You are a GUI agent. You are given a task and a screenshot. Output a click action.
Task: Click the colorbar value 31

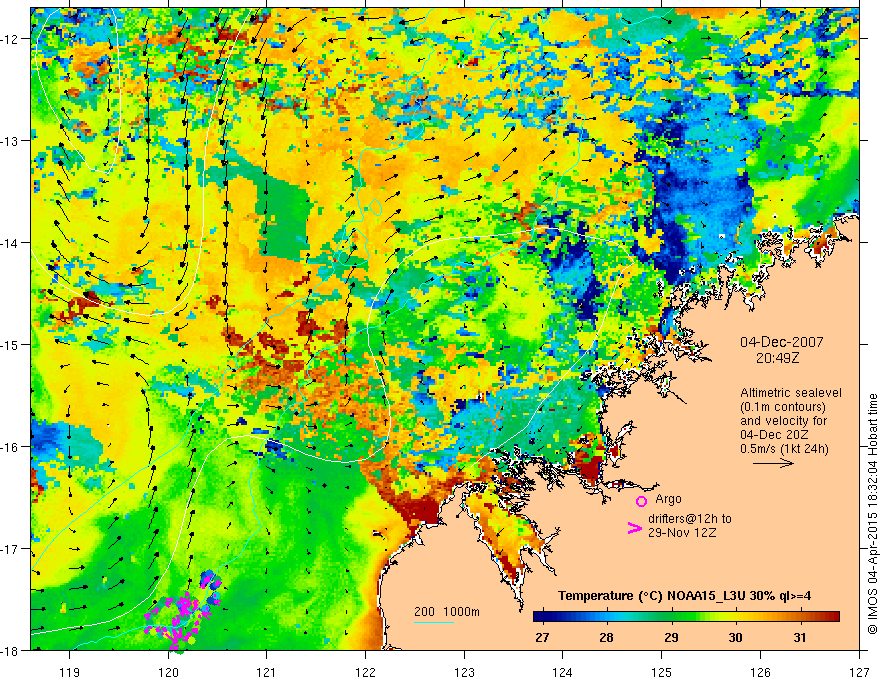(x=800, y=637)
